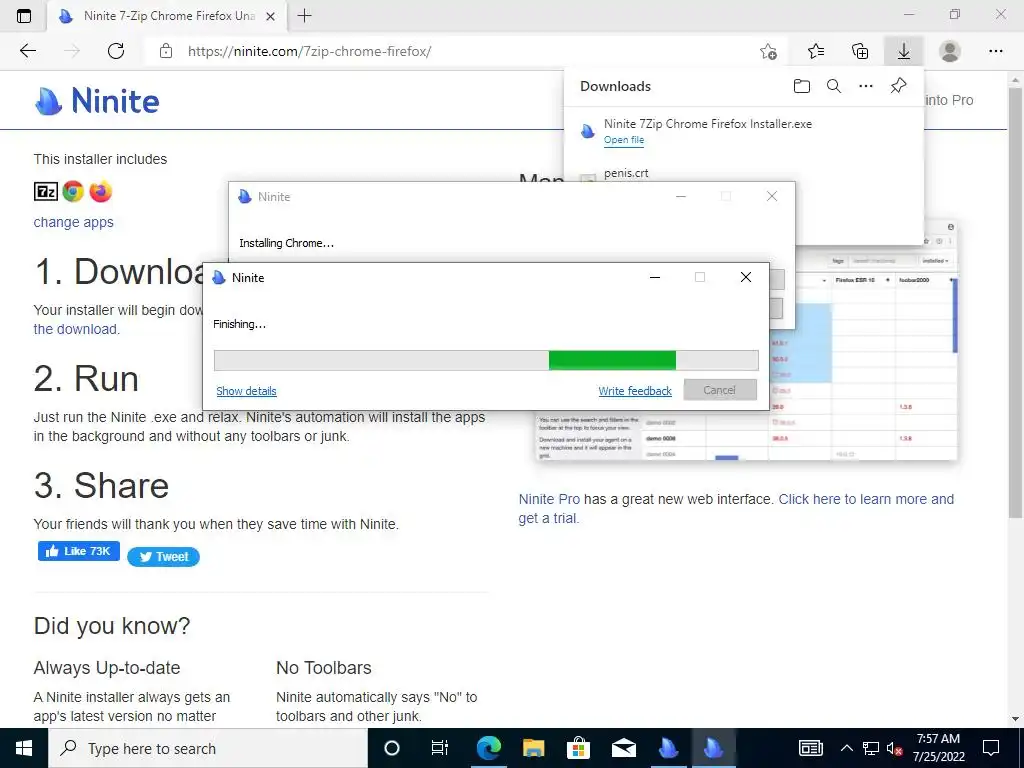1024x768 pixels.
Task: Open Microsoft Edge from taskbar
Action: [x=488, y=748]
